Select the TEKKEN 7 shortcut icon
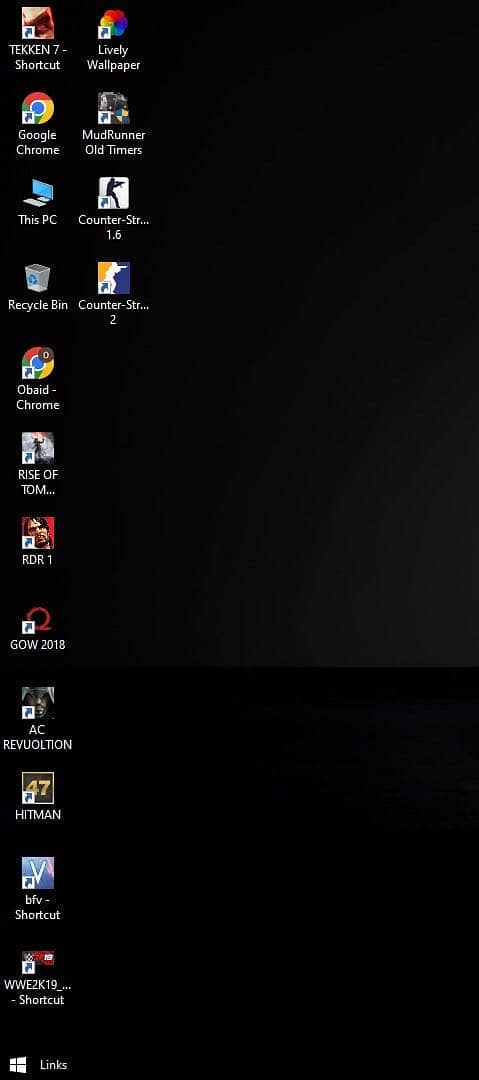This screenshot has width=479, height=1080. pos(38,23)
